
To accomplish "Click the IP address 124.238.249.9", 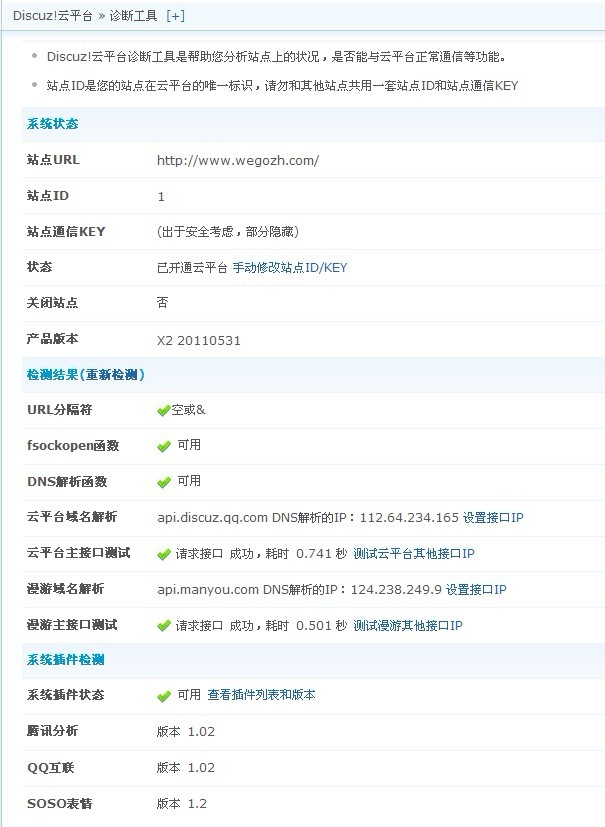I will click(396, 589).
